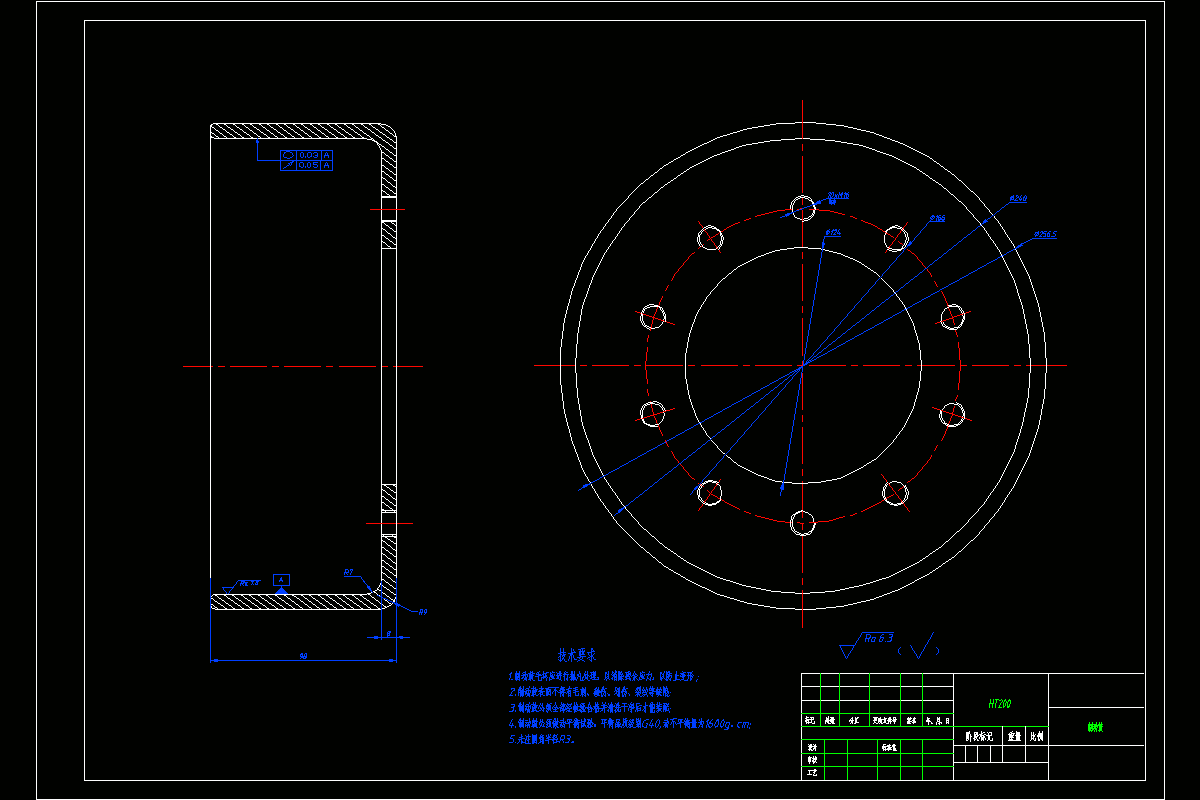Viewport: 1200px width, 800px height.
Task: Click the datum A symbol box
Action: (x=282, y=580)
